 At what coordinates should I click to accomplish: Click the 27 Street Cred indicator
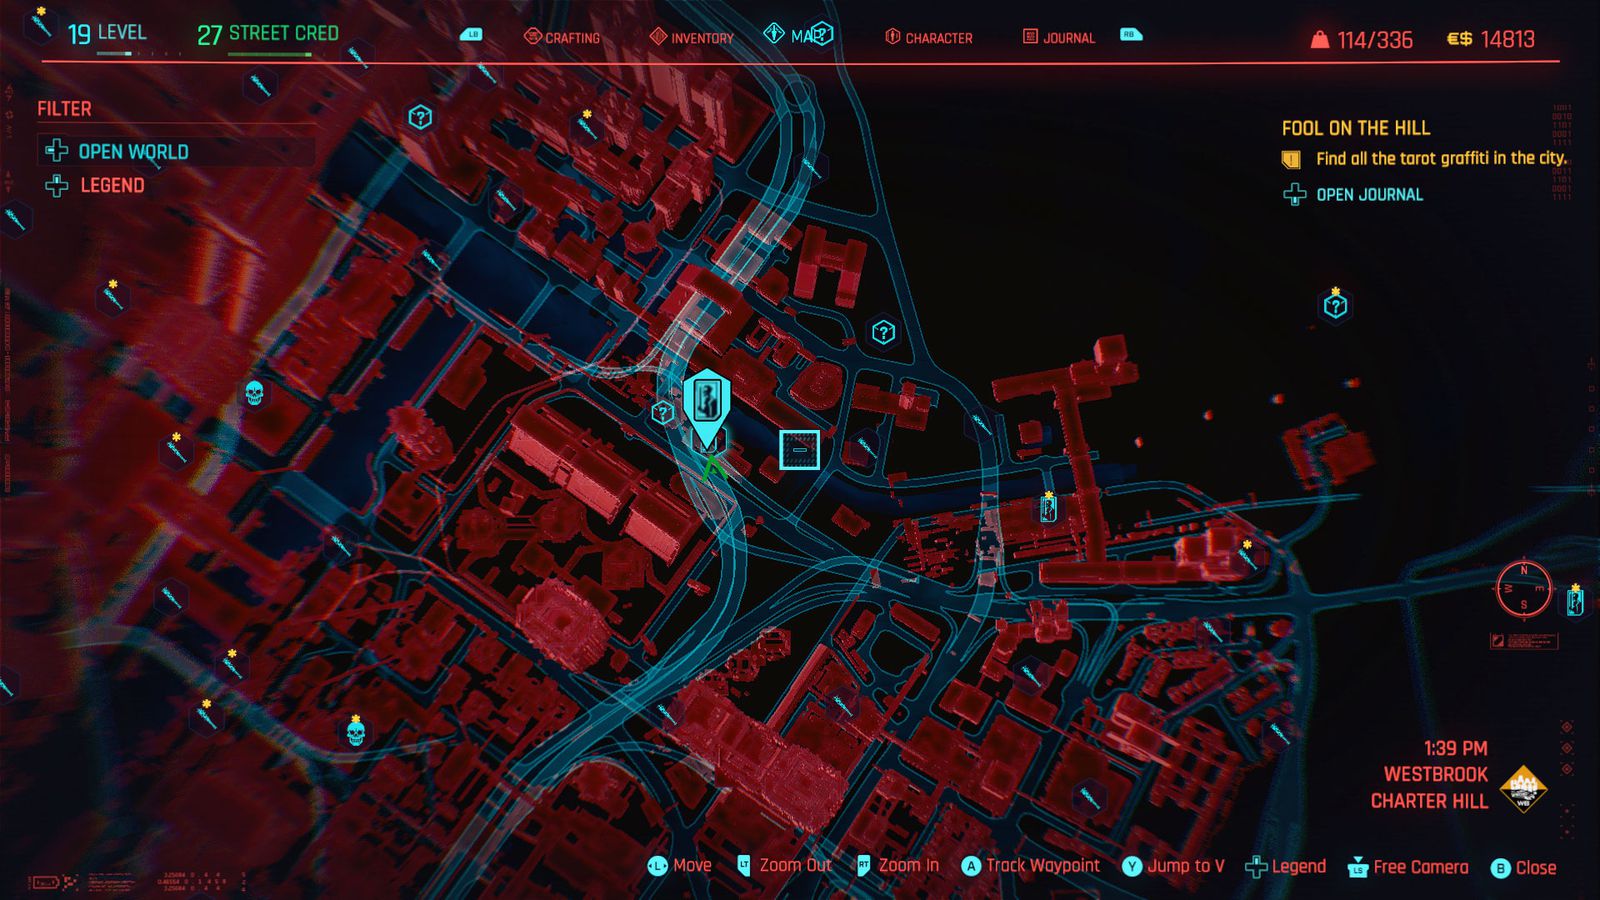pos(268,34)
